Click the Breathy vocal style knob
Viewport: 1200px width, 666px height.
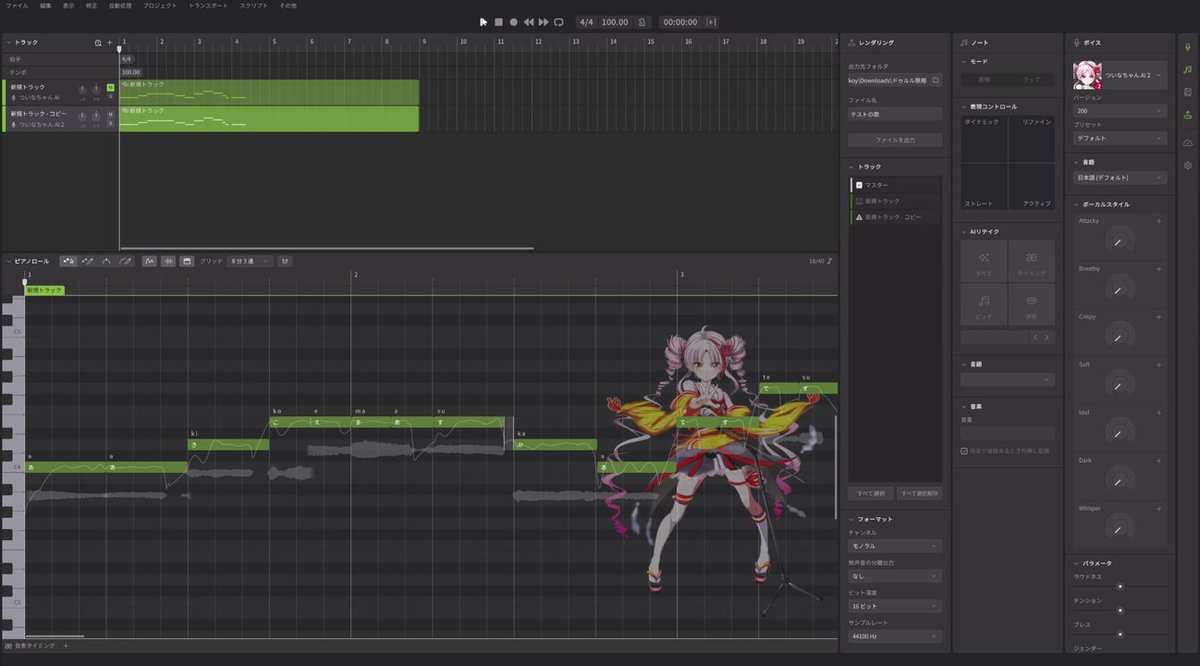(1120, 287)
